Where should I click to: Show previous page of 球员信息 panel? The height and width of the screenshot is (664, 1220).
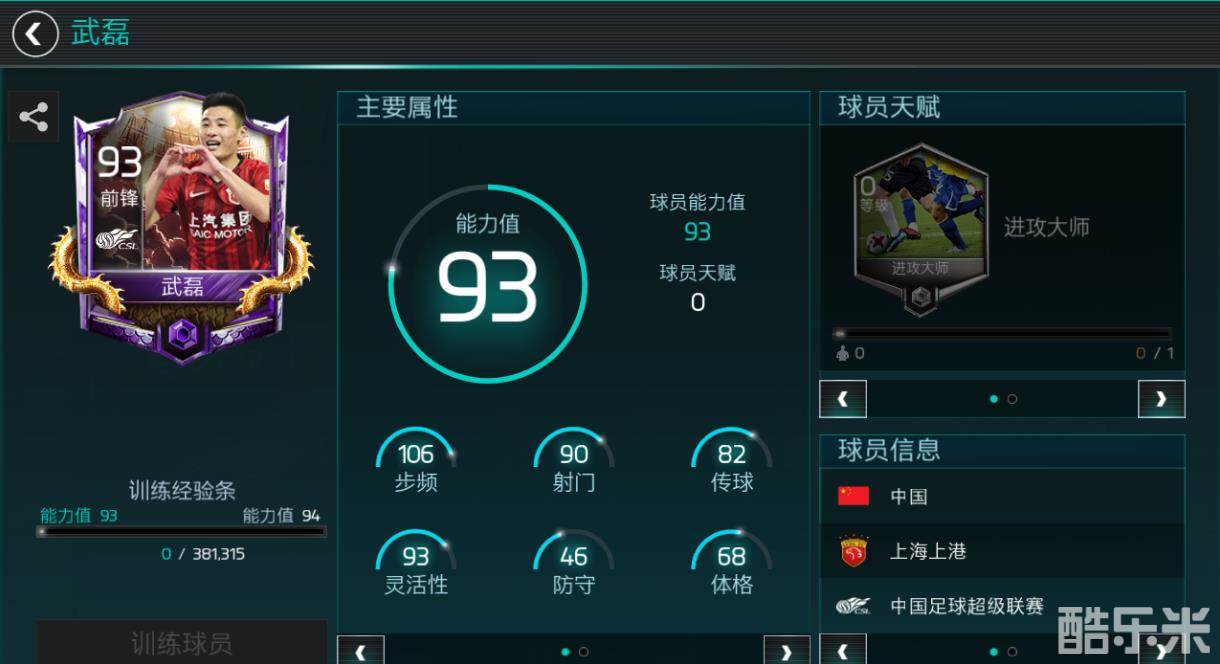tap(843, 651)
